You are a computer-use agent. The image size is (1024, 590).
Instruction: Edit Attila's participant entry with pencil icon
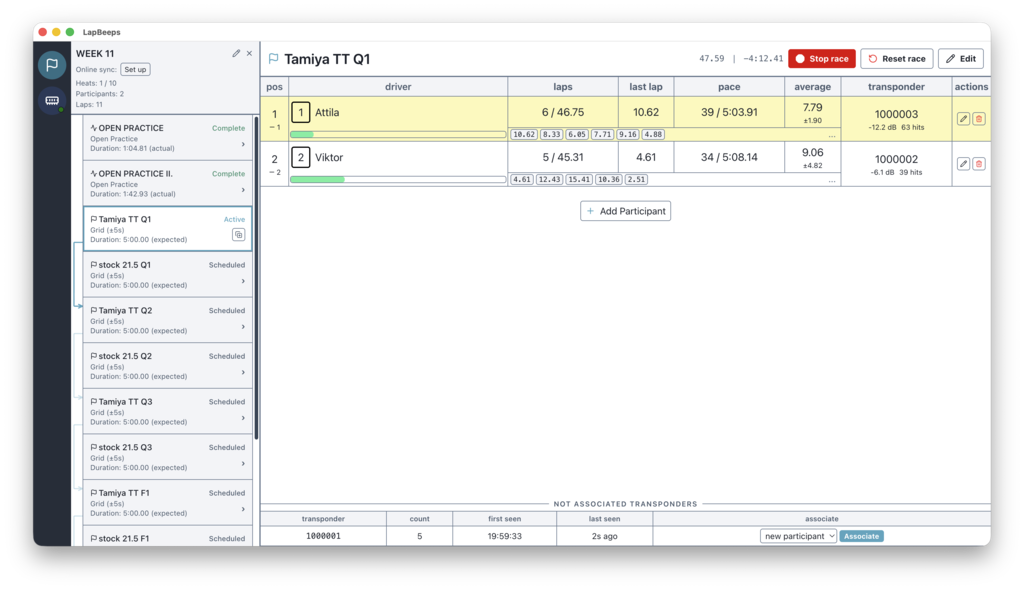point(963,119)
